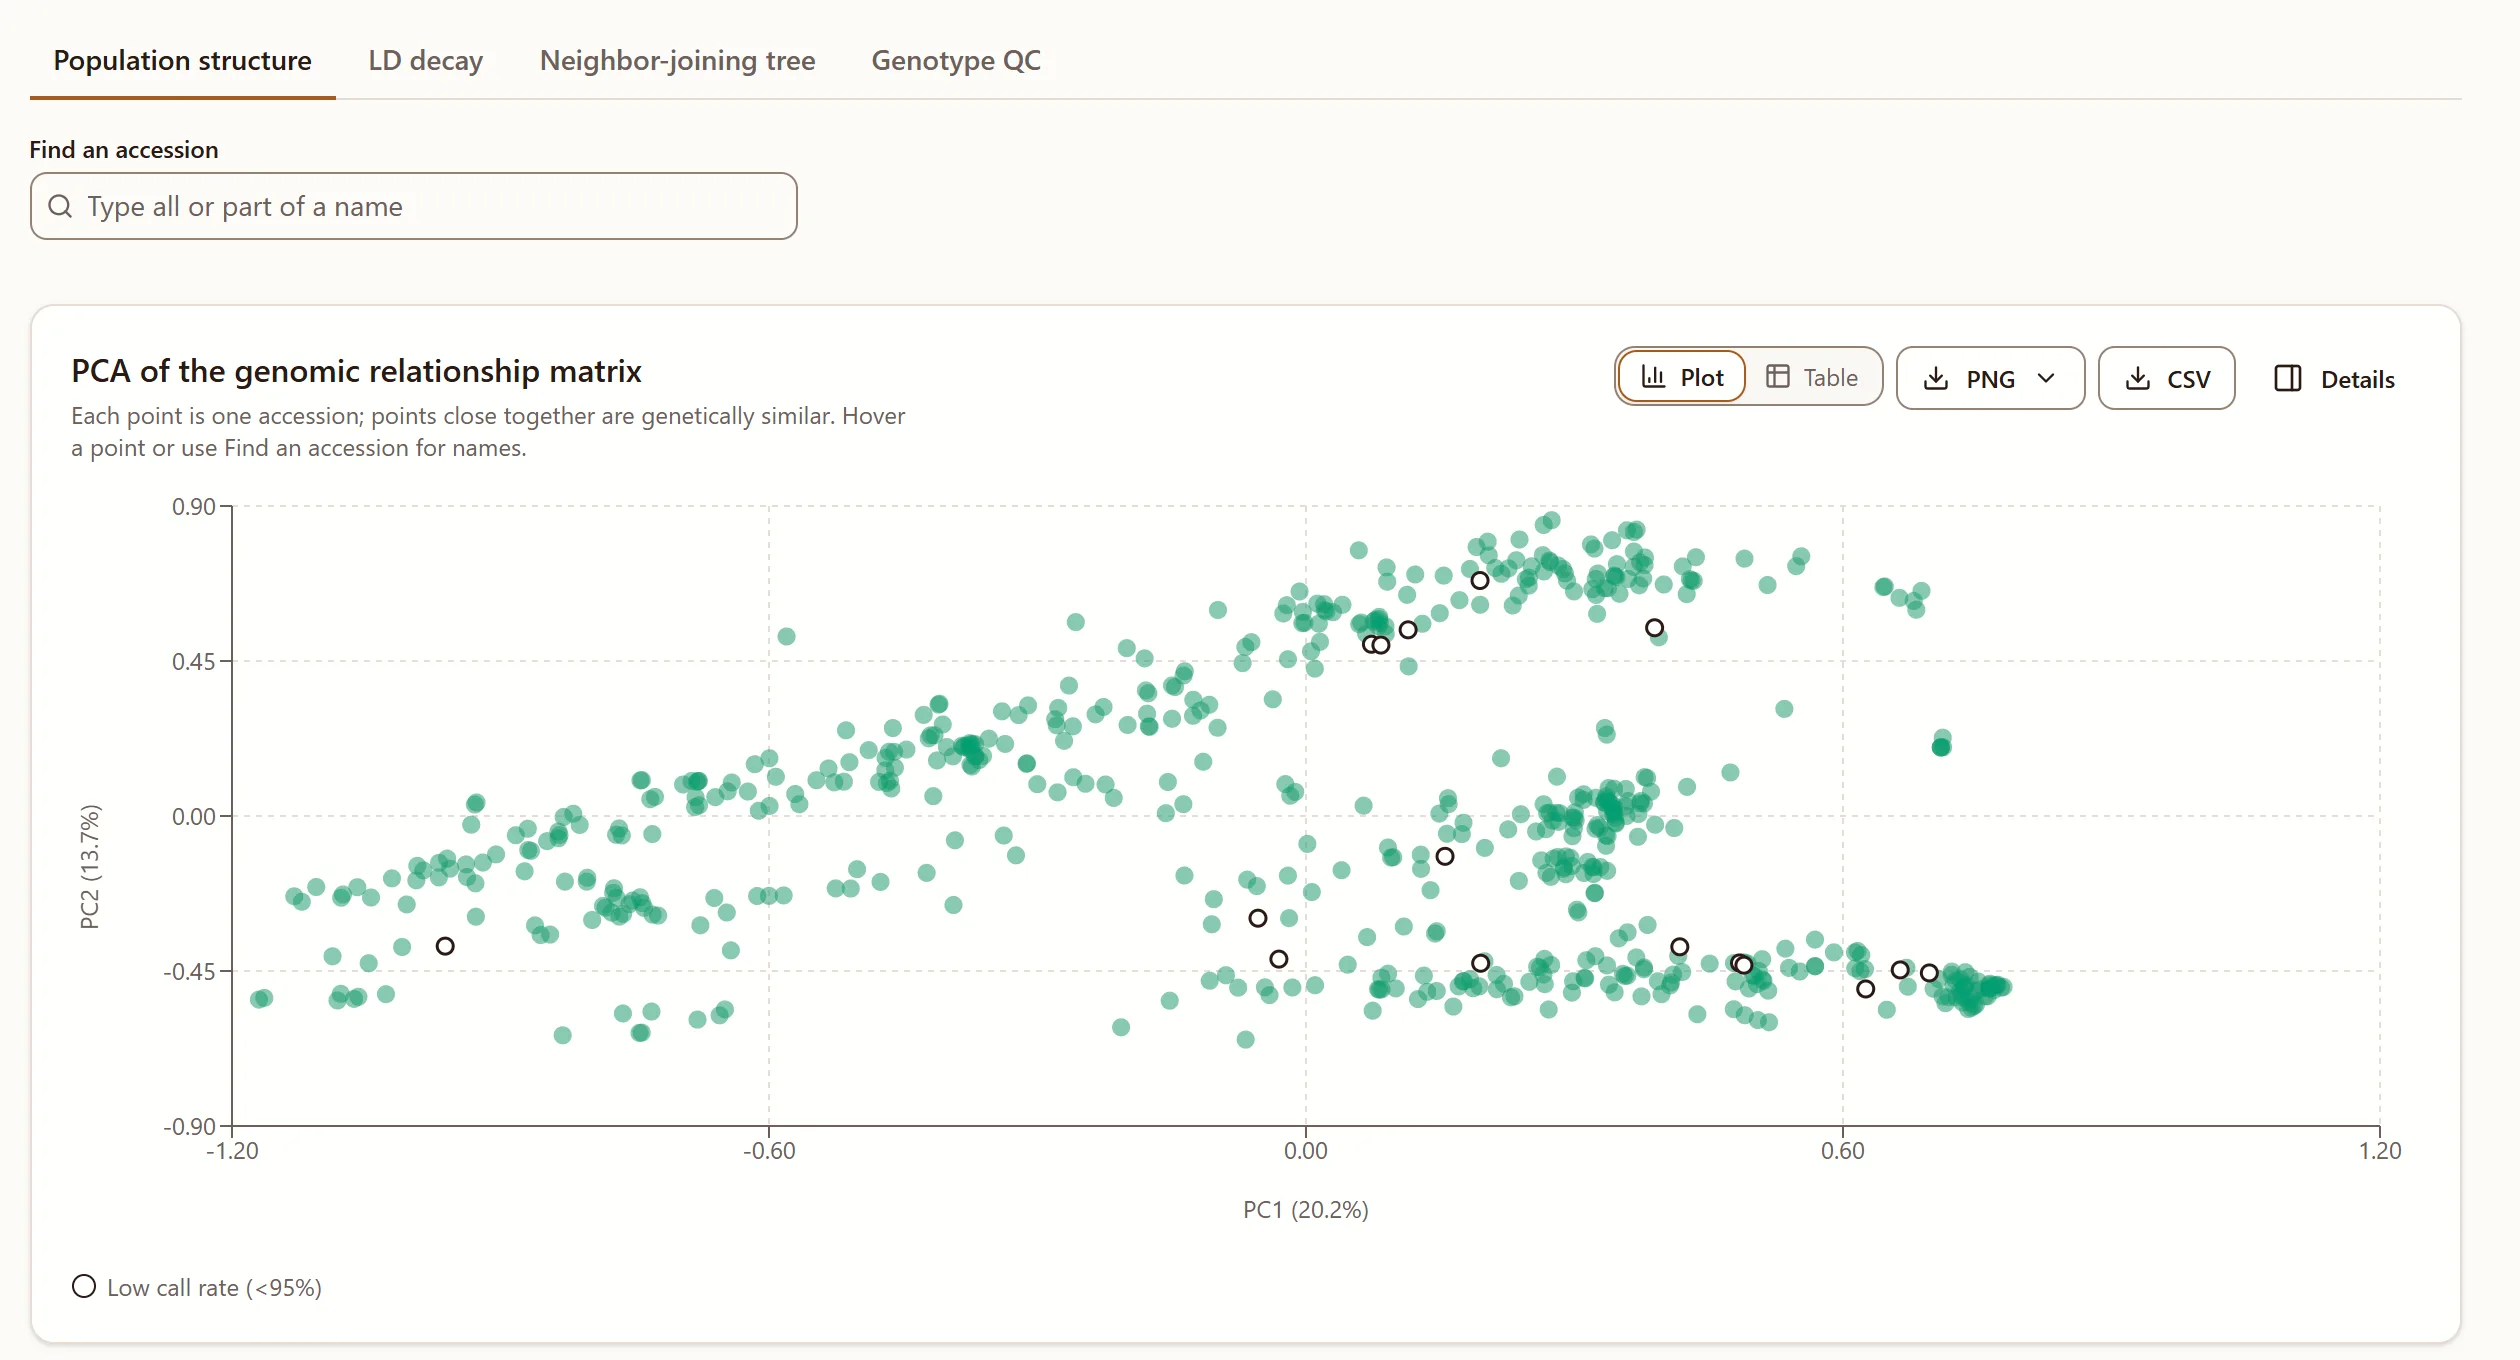Switch to Table view
Image resolution: width=2520 pixels, height=1360 pixels.
pos(1812,377)
